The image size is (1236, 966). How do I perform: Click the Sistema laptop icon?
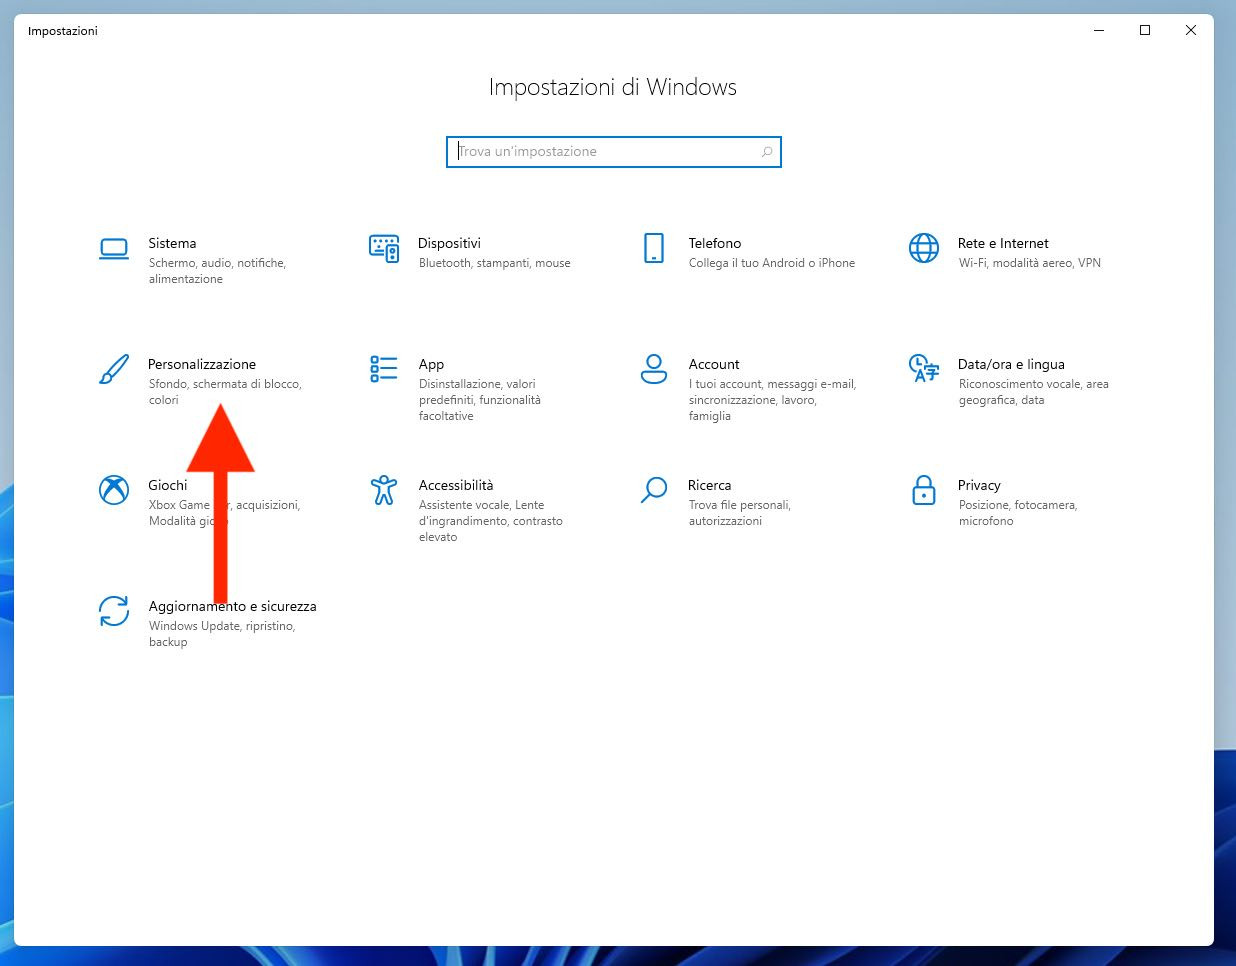[x=114, y=249]
